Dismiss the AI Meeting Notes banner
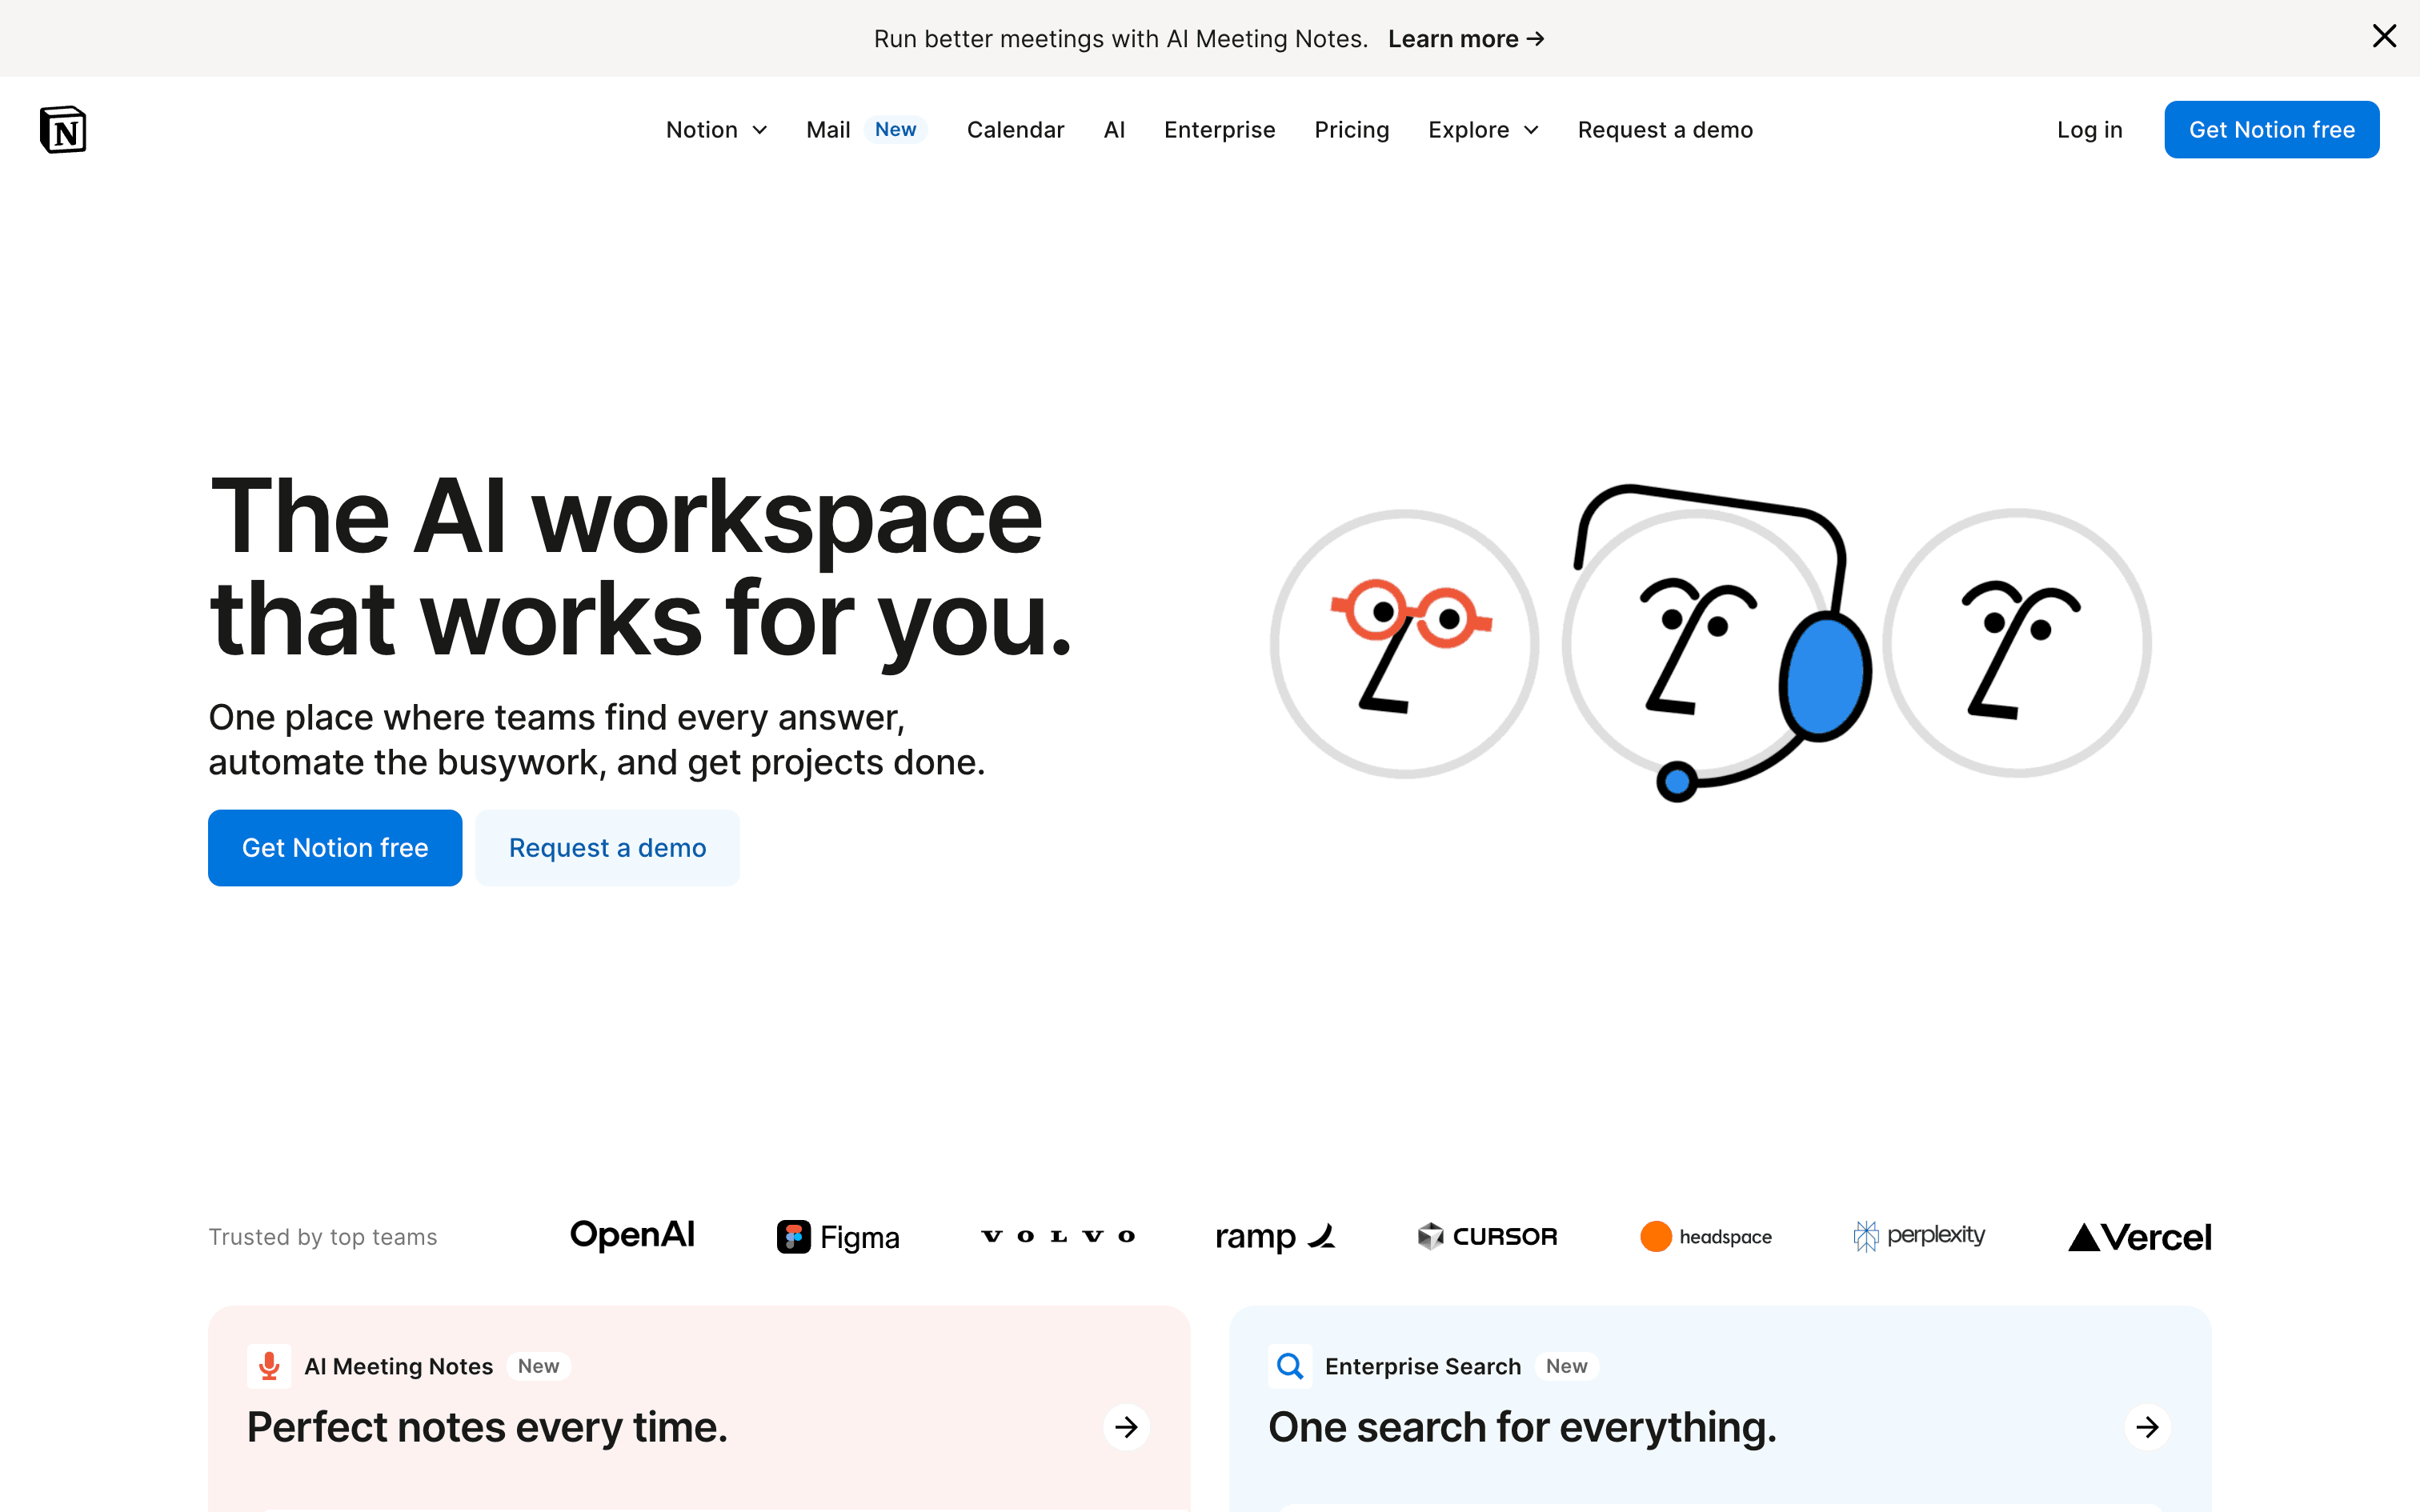 2384,37
